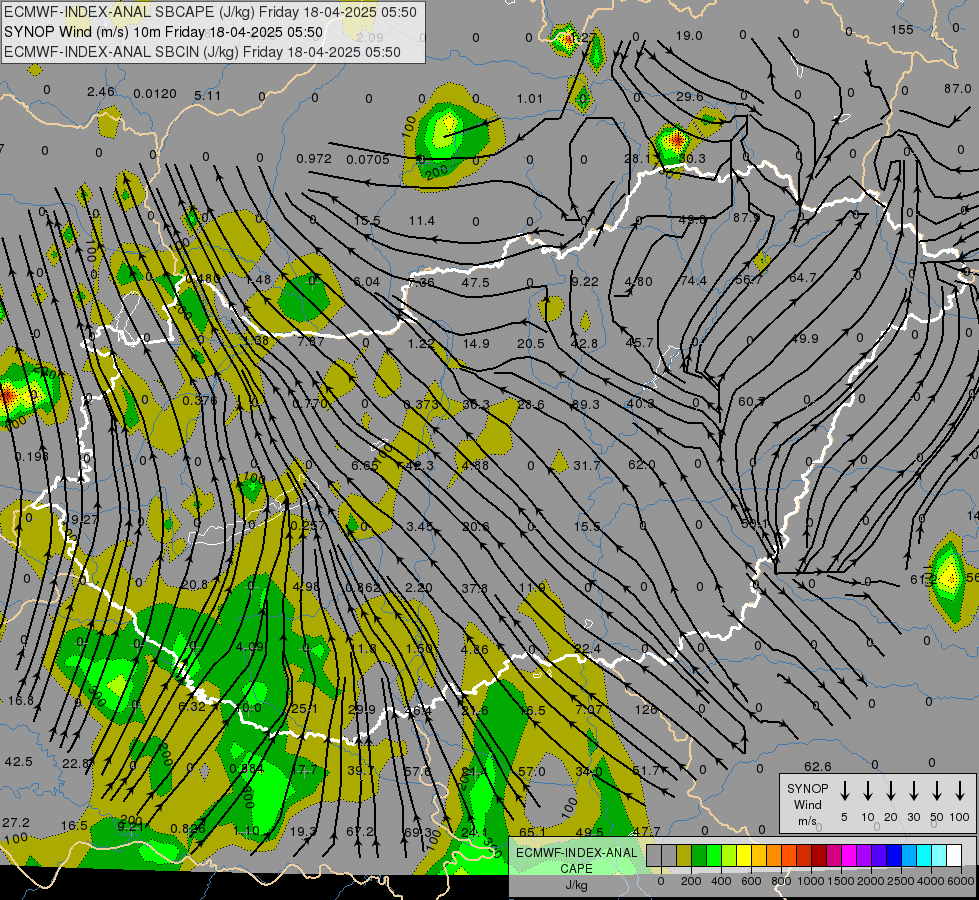Viewport: 979px width, 900px height.
Task: Click the map value '0.0120'
Action: [155, 94]
